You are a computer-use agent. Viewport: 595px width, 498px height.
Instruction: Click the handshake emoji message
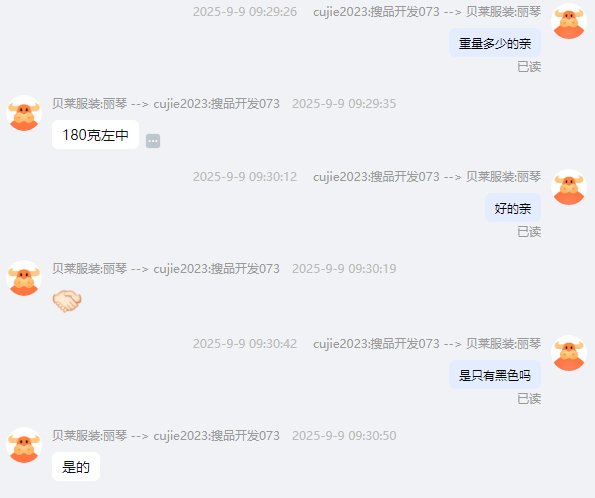coord(67,301)
